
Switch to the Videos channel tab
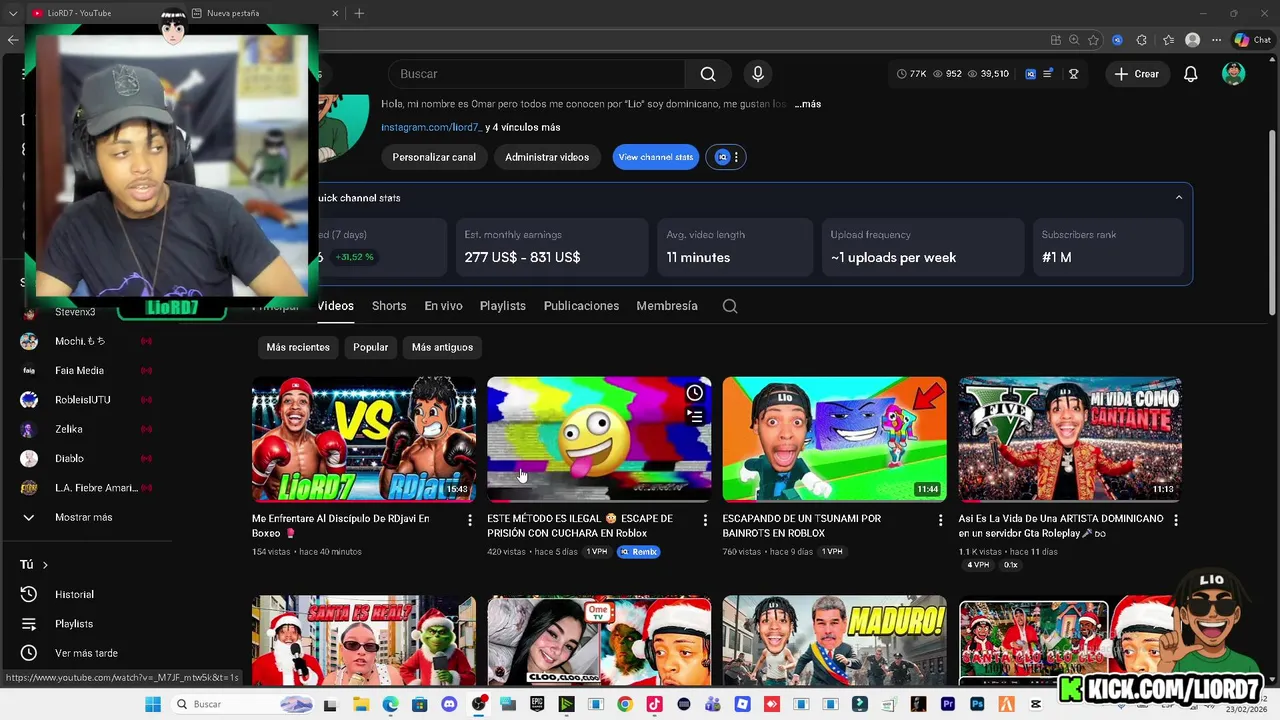335,306
